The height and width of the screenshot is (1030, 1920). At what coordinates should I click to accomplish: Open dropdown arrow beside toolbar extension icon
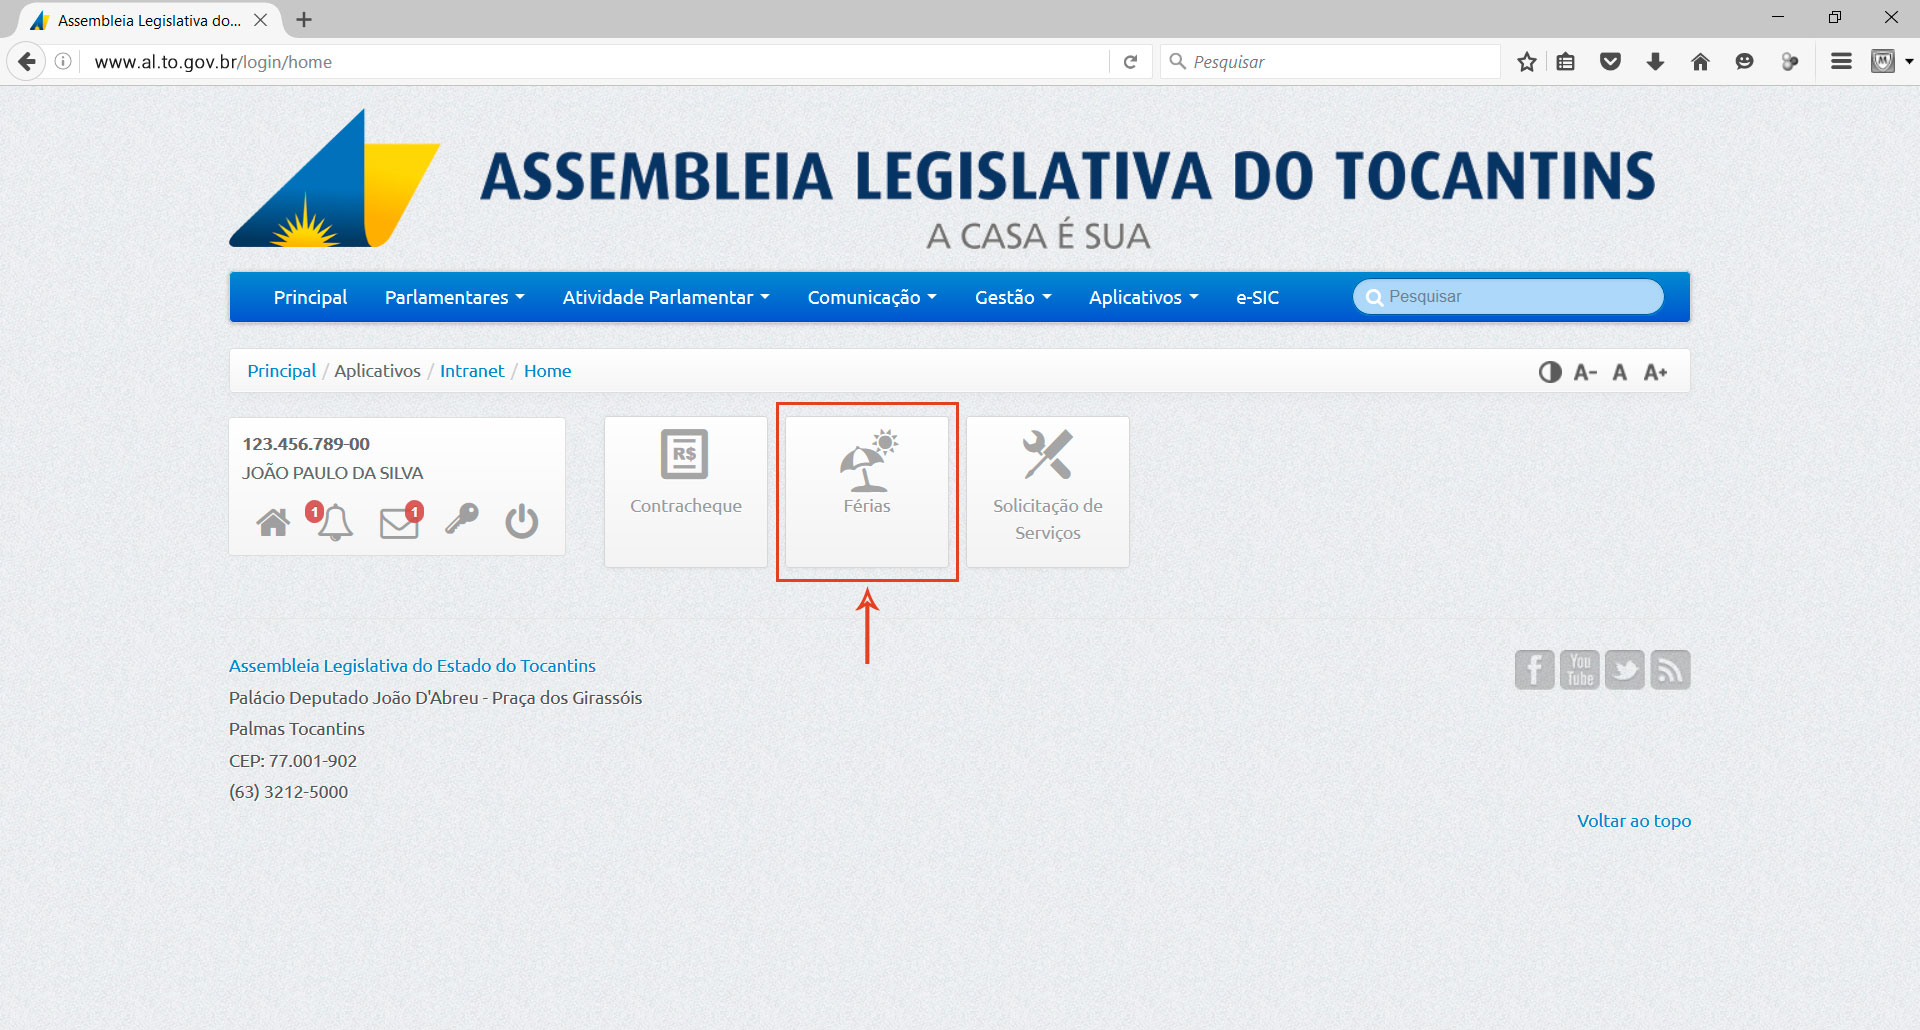coord(1909,62)
